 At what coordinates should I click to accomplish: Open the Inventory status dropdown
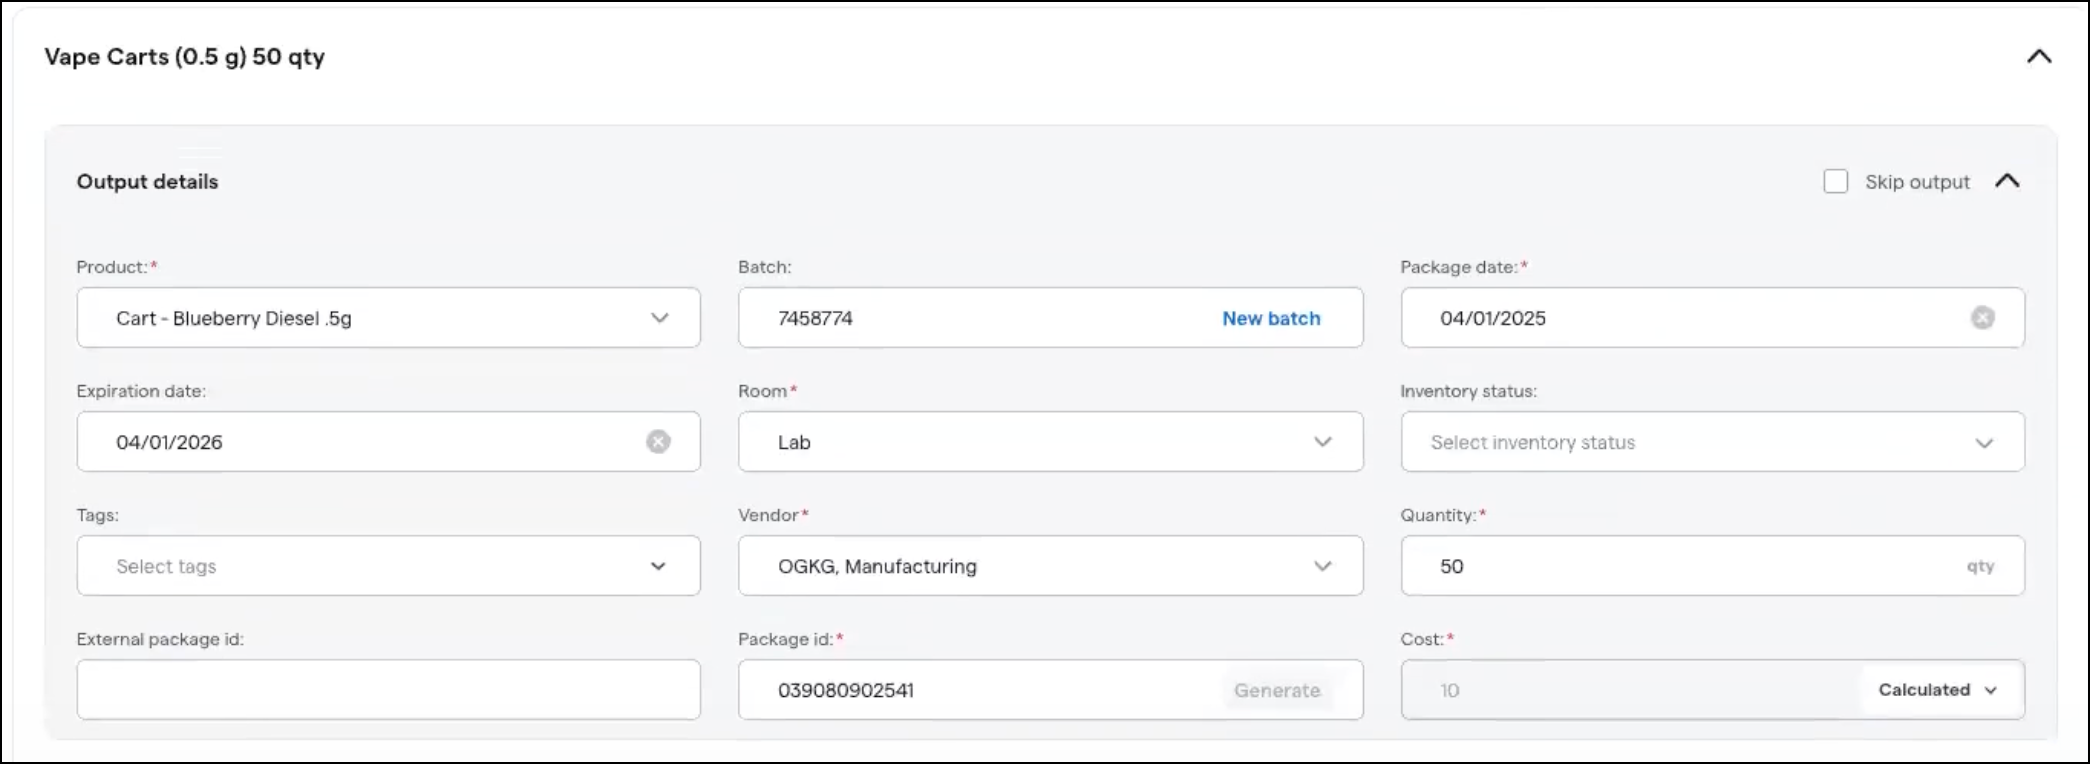pyautogui.click(x=1712, y=442)
